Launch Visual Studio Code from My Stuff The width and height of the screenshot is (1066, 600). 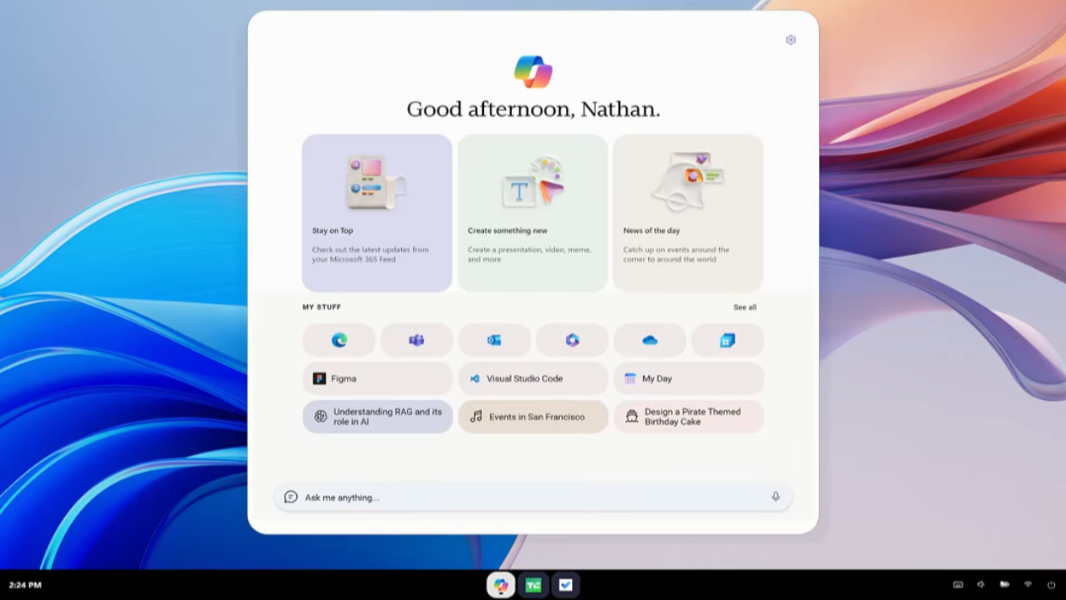coord(533,378)
